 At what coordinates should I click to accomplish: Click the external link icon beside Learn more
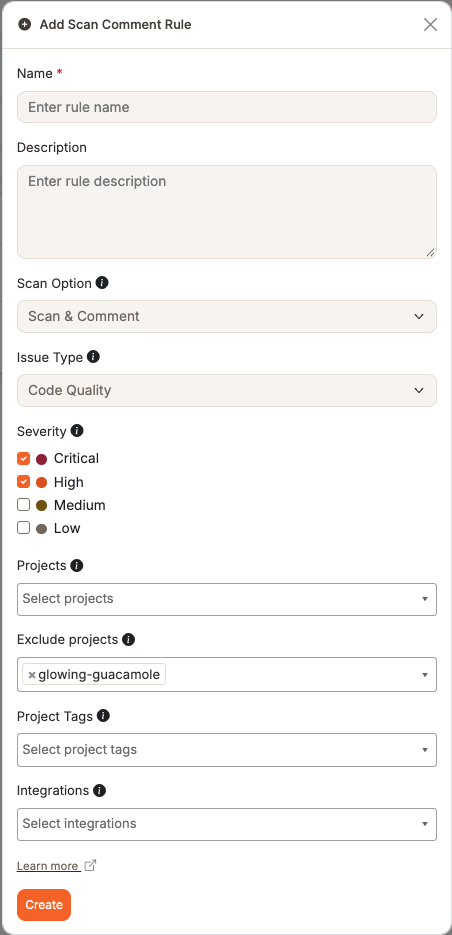tap(90, 865)
